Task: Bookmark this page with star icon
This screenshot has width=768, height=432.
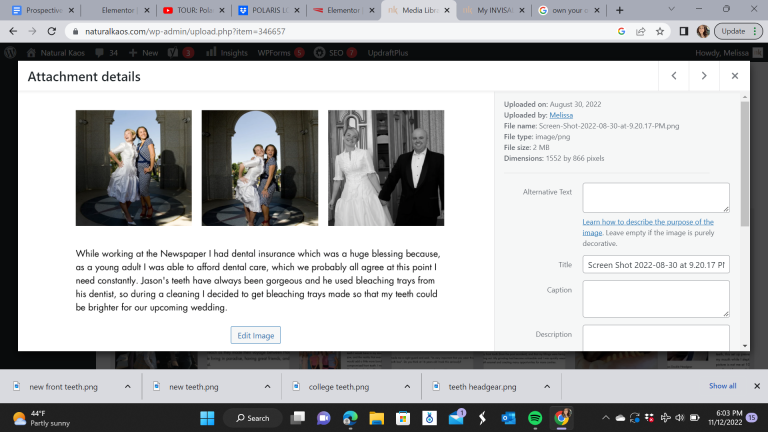Action: point(660,31)
